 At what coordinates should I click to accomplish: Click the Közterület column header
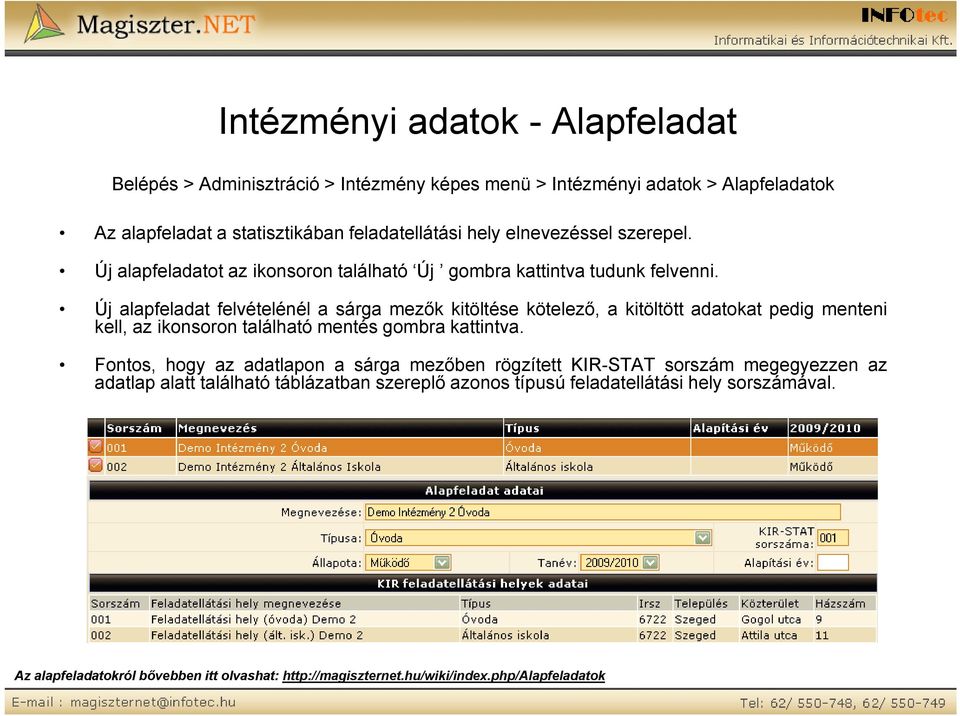(770, 603)
